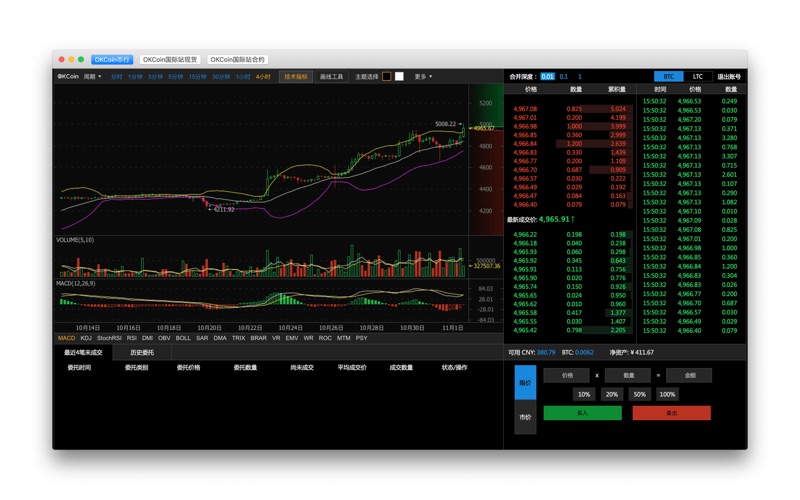This screenshot has height=500, width=800.
Task: Select the BOLL indicator
Action: point(183,338)
